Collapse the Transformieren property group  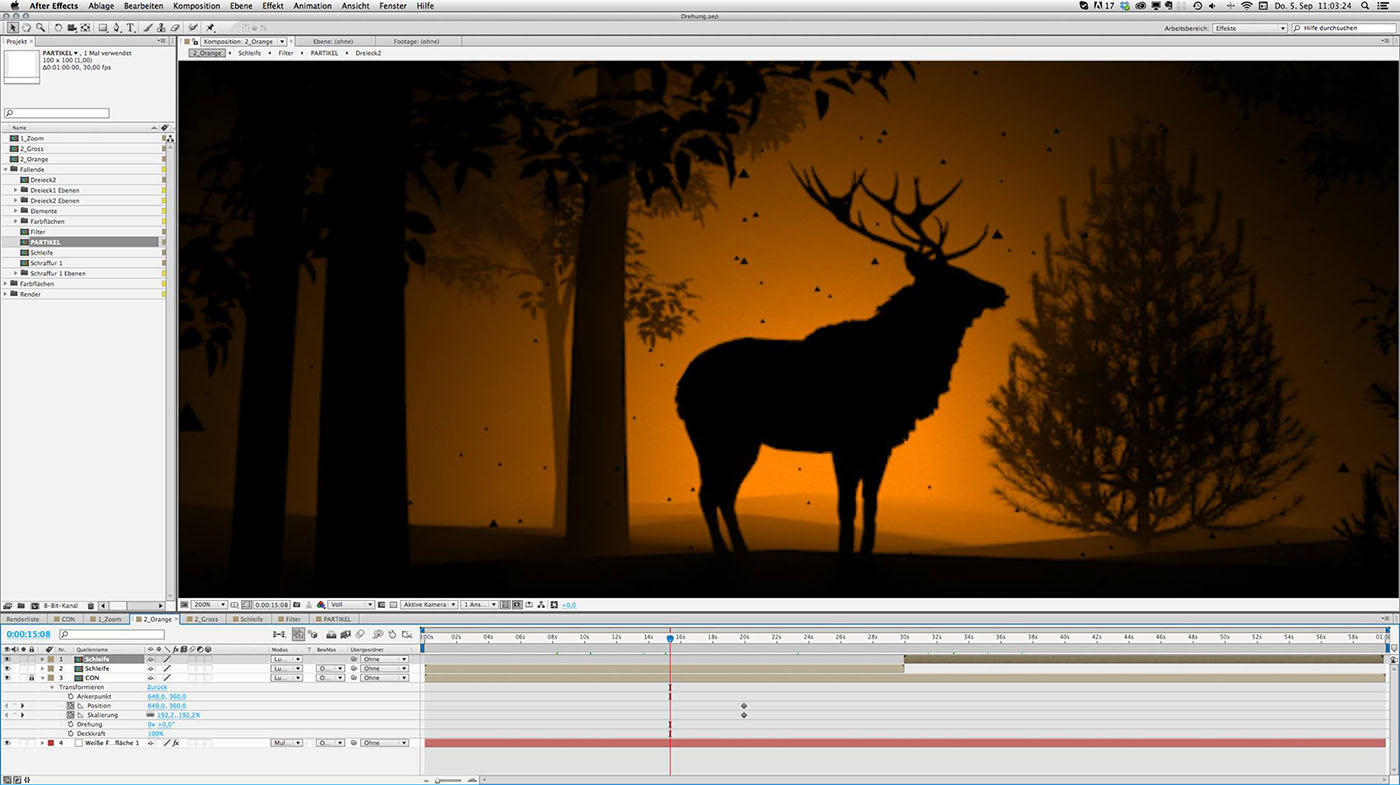coord(52,687)
